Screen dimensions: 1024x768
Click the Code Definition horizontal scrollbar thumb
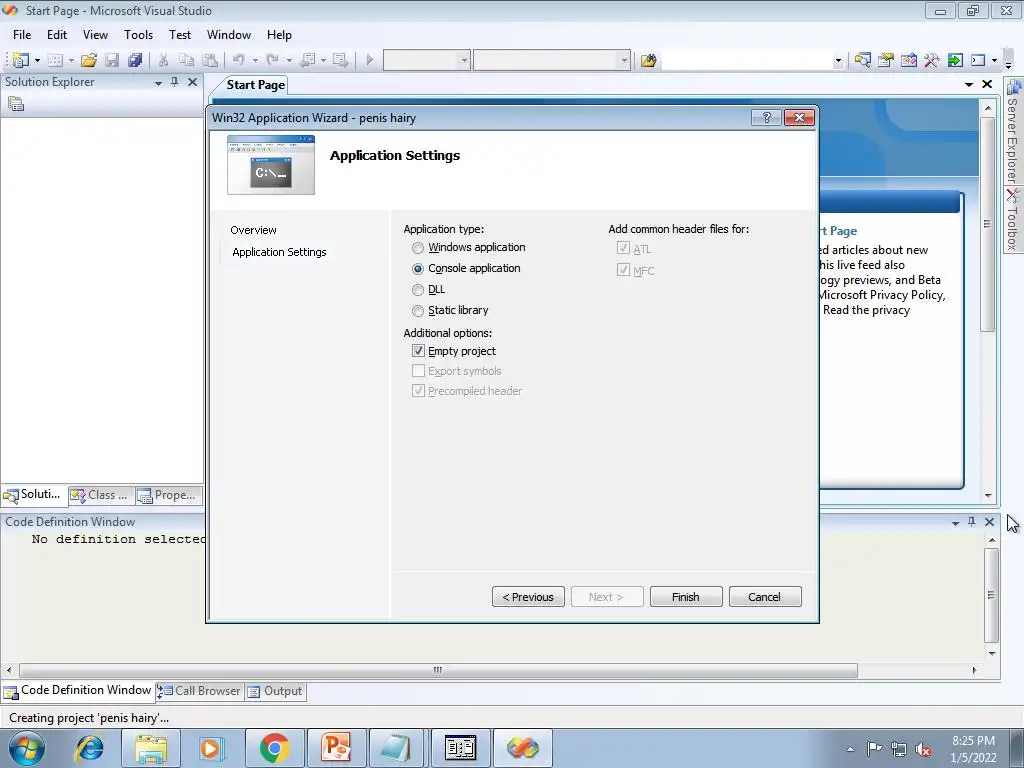pyautogui.click(x=438, y=670)
